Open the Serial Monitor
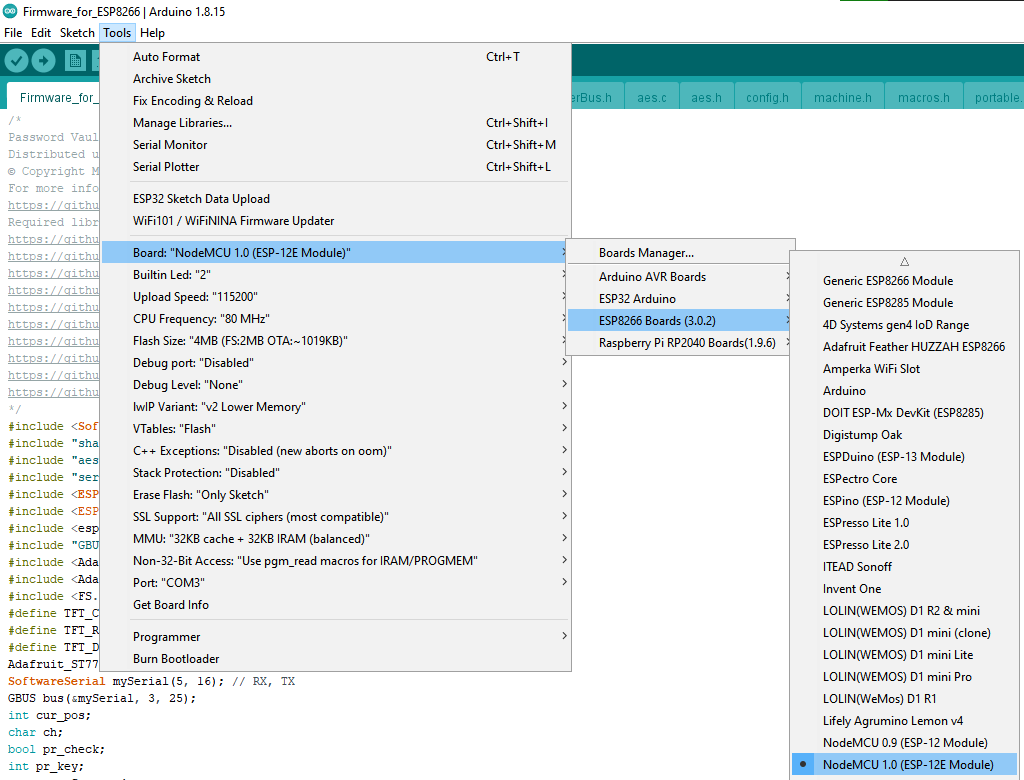The image size is (1024, 780). 336,145
